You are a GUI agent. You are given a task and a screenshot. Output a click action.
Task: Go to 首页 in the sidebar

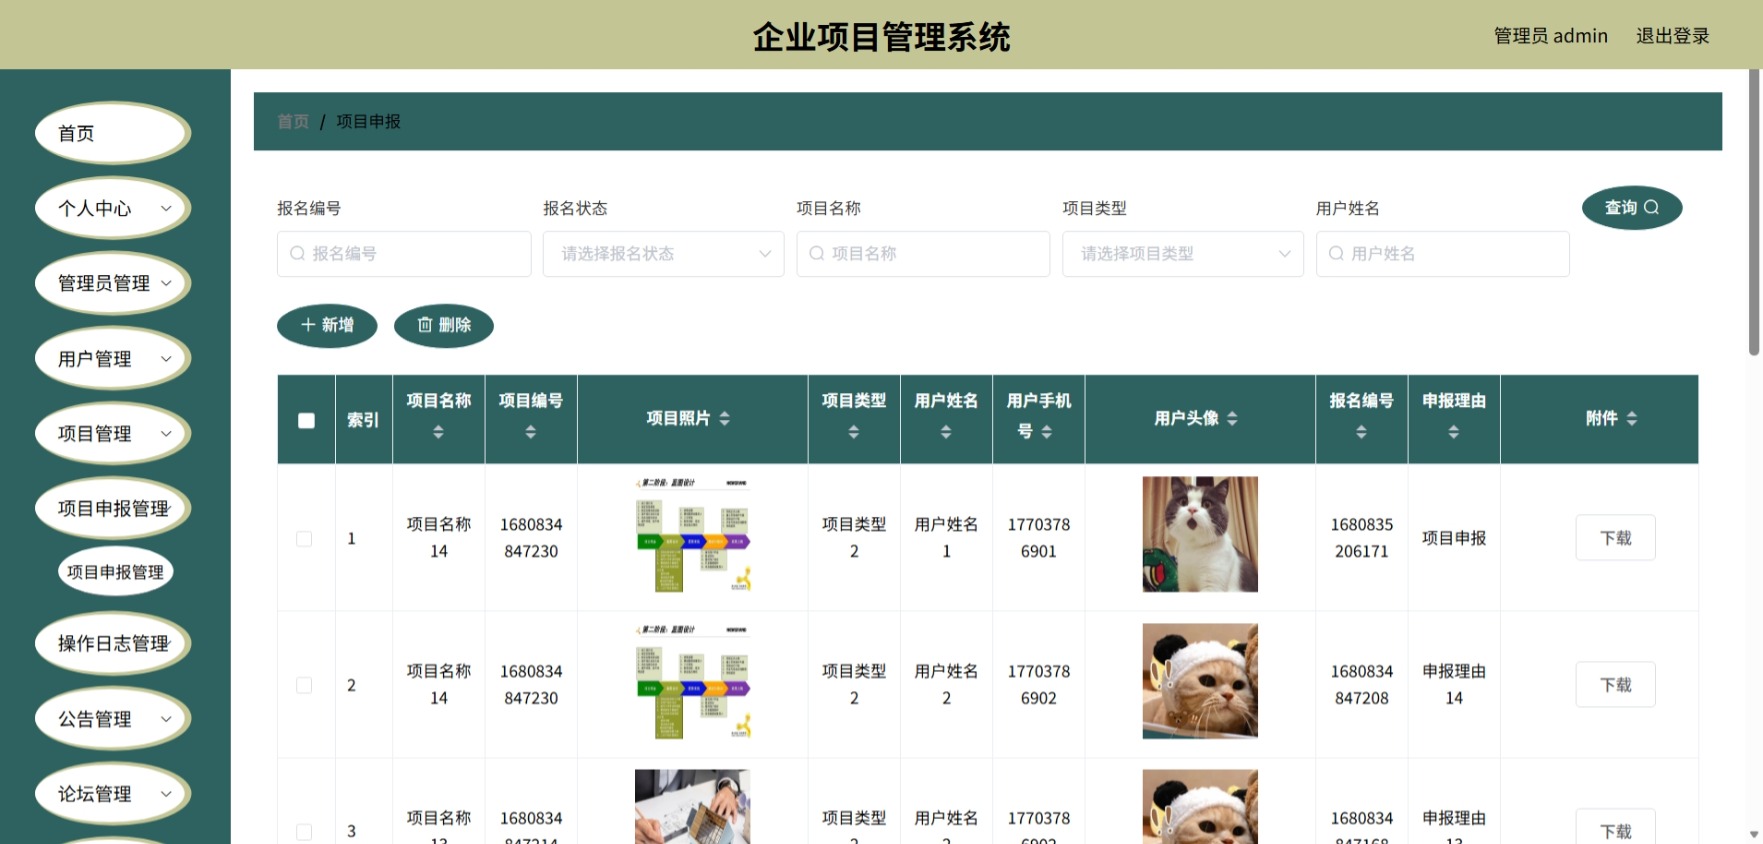(113, 133)
